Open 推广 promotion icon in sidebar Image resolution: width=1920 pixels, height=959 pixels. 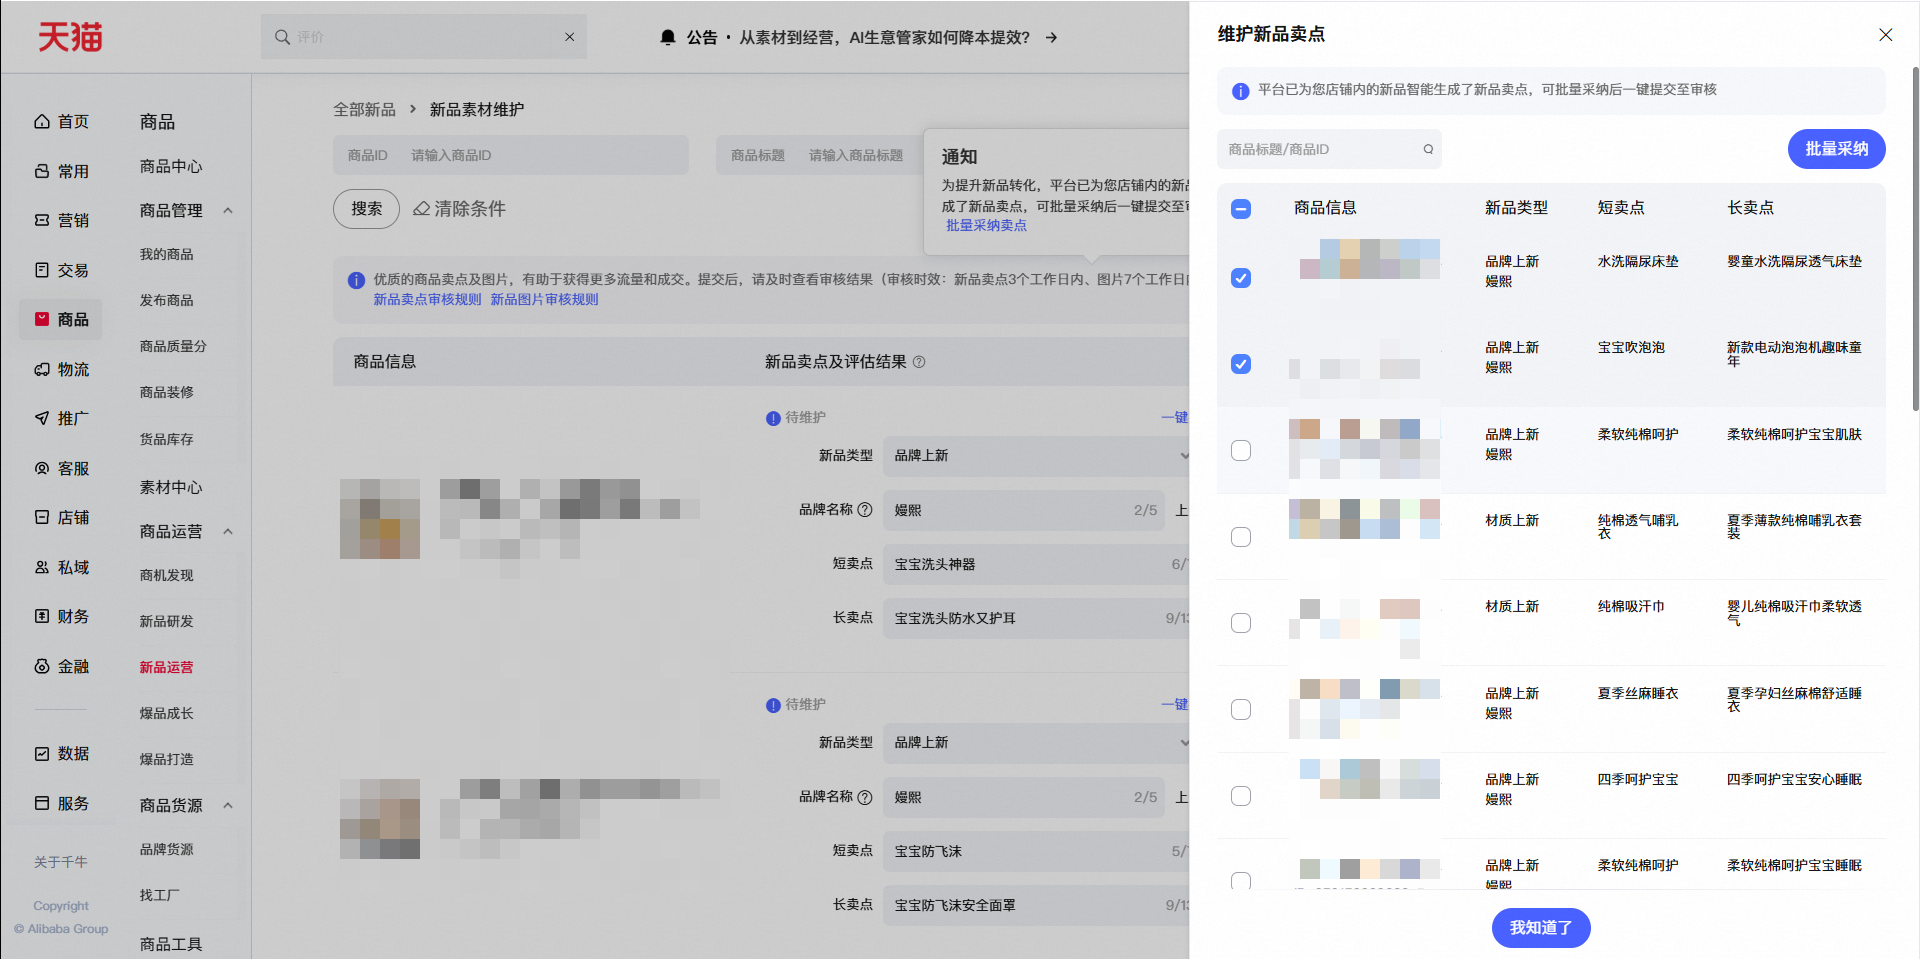tap(42, 418)
